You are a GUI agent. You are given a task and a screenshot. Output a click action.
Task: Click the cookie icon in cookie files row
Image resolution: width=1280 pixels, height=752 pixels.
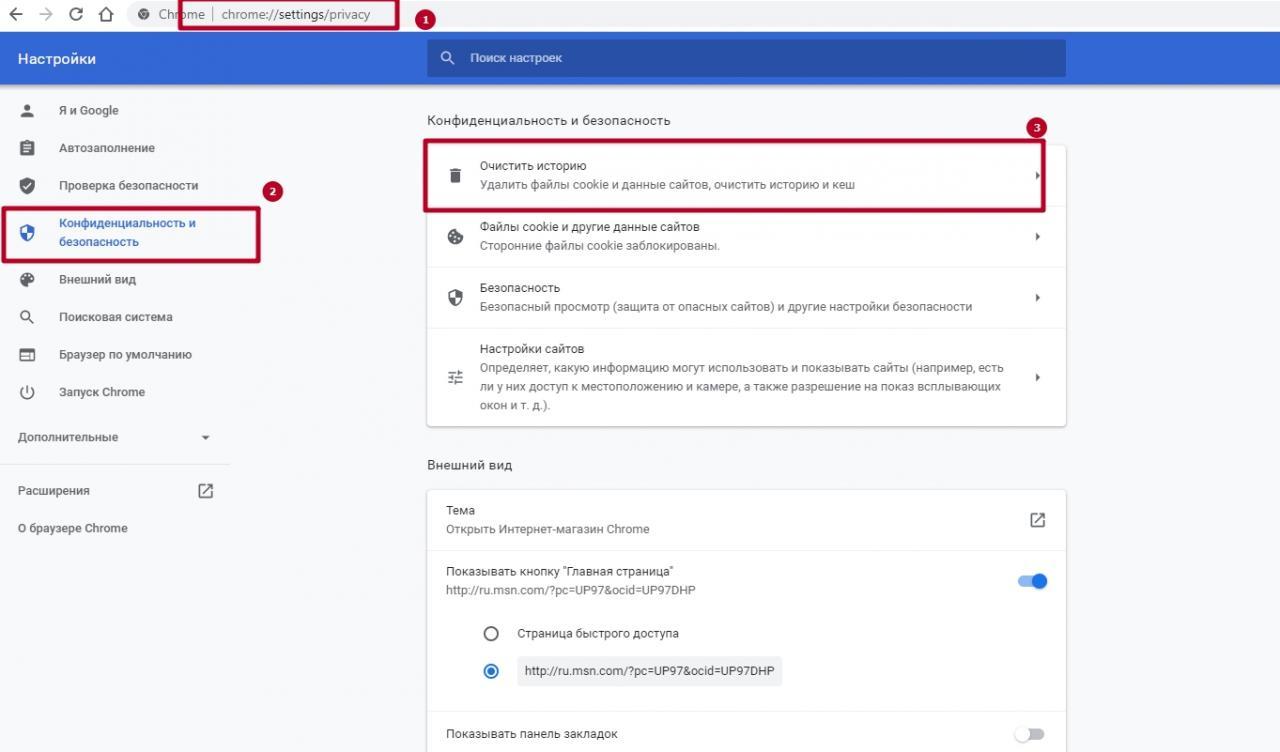click(x=455, y=237)
